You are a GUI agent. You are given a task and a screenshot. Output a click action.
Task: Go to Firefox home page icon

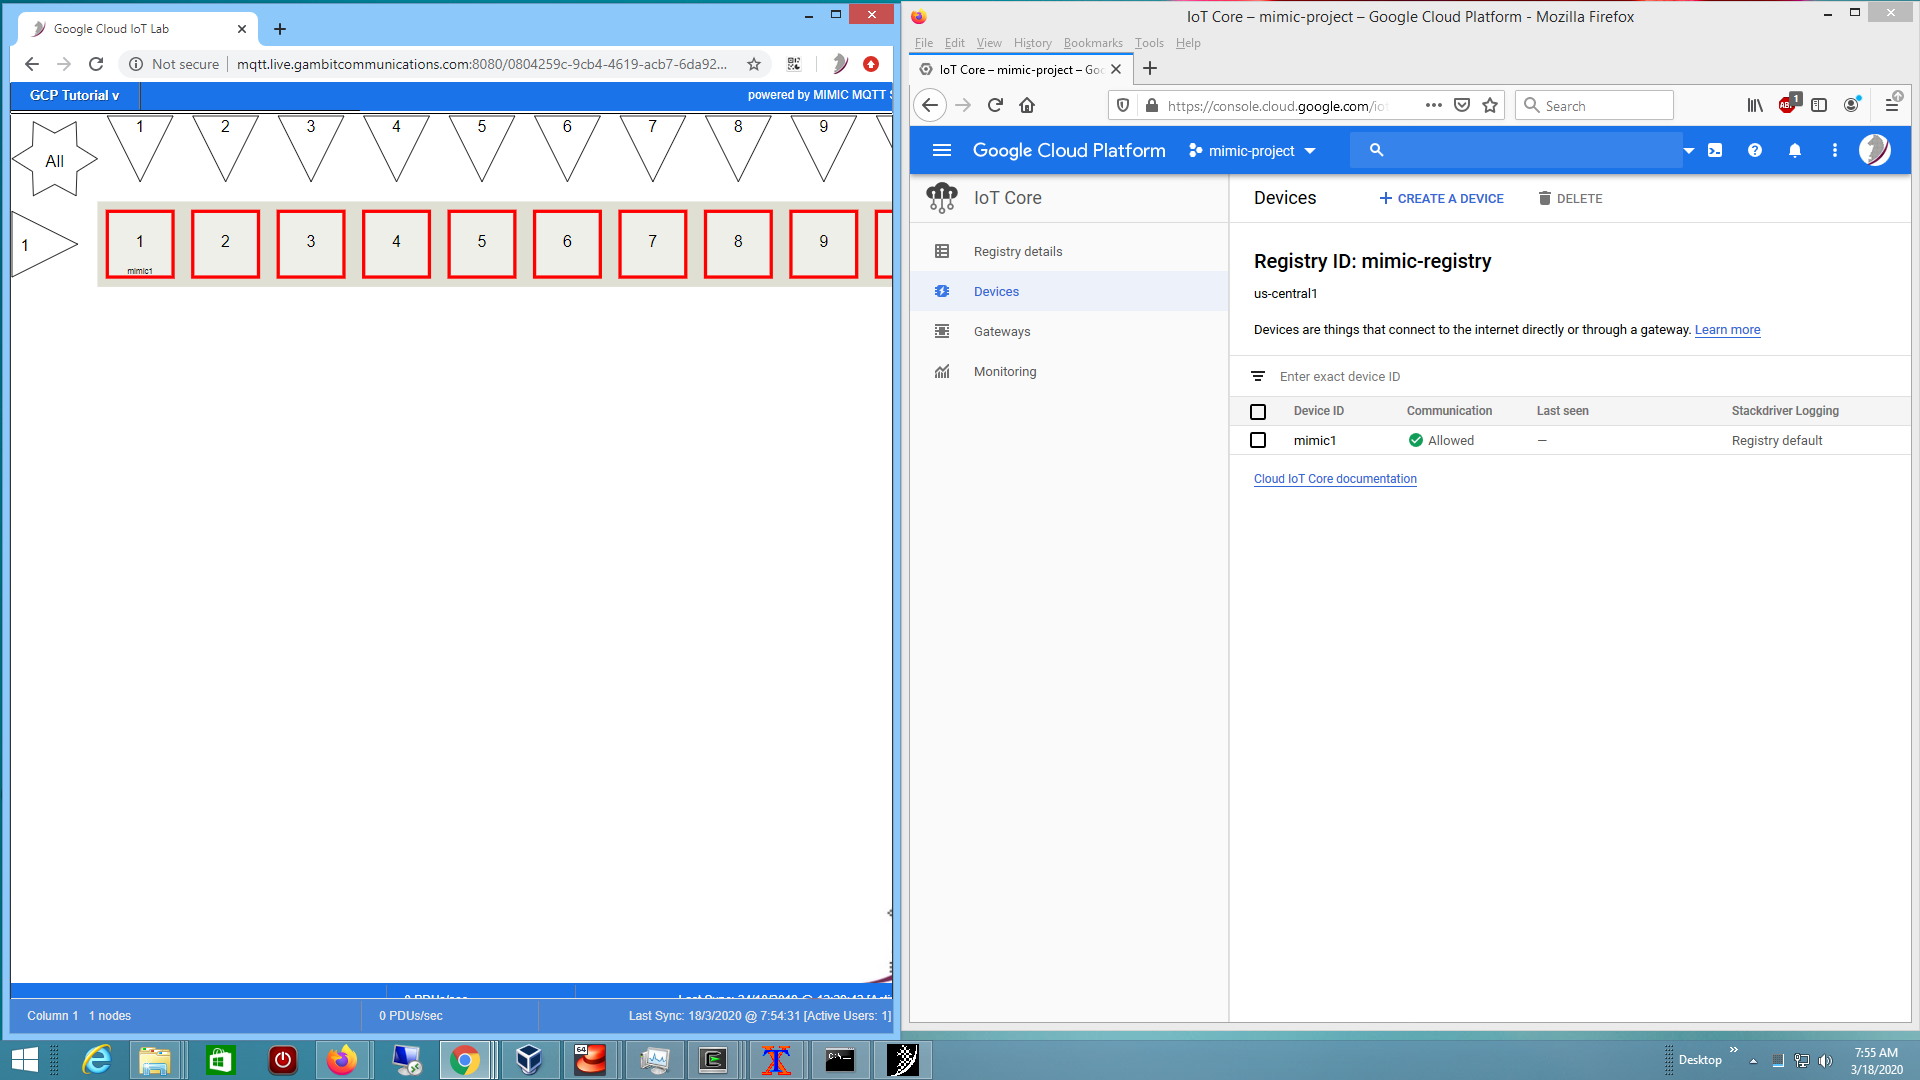(x=1027, y=105)
